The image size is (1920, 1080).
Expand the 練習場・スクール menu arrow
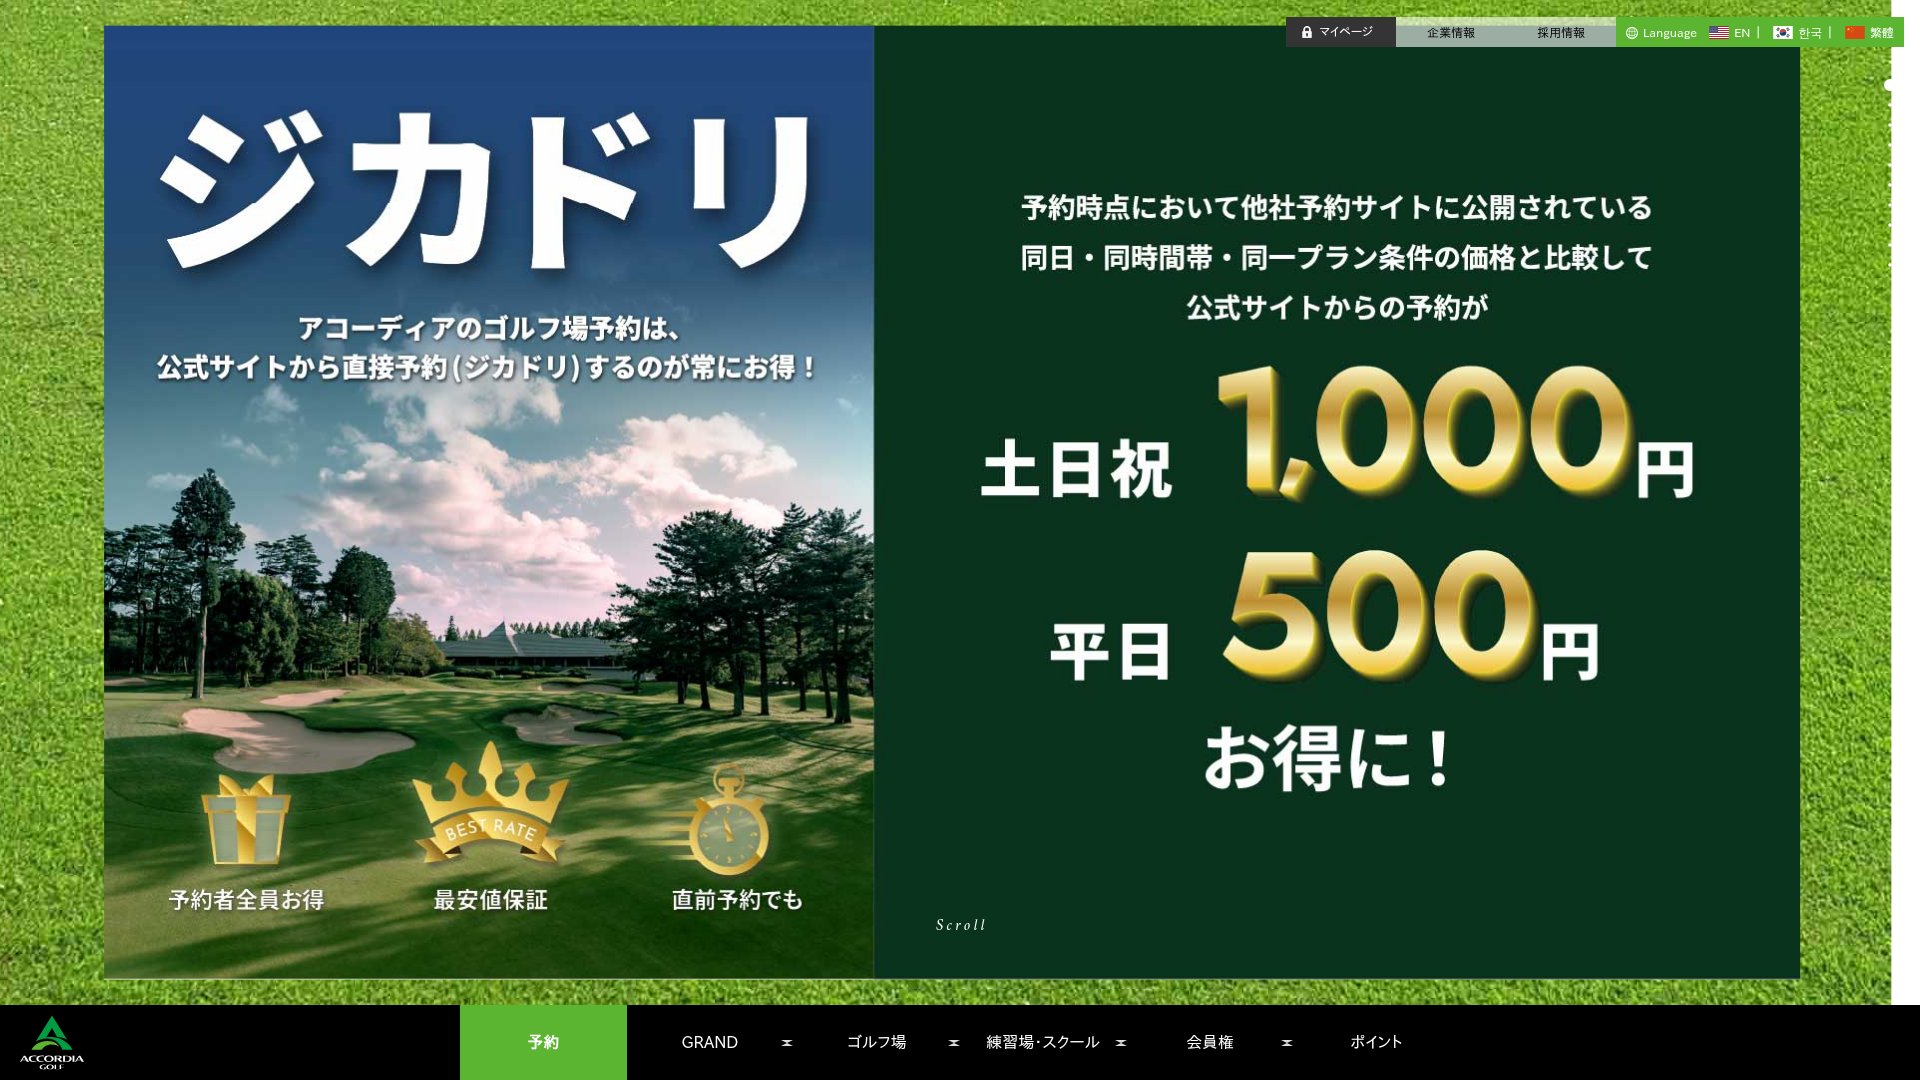[x=1121, y=1042]
